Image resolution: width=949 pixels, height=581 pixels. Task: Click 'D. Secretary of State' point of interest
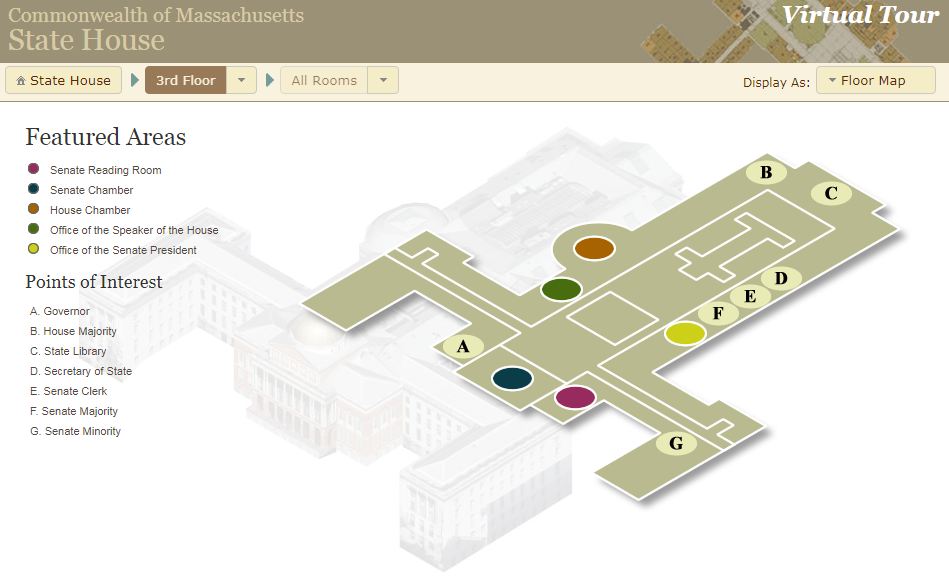[81, 371]
